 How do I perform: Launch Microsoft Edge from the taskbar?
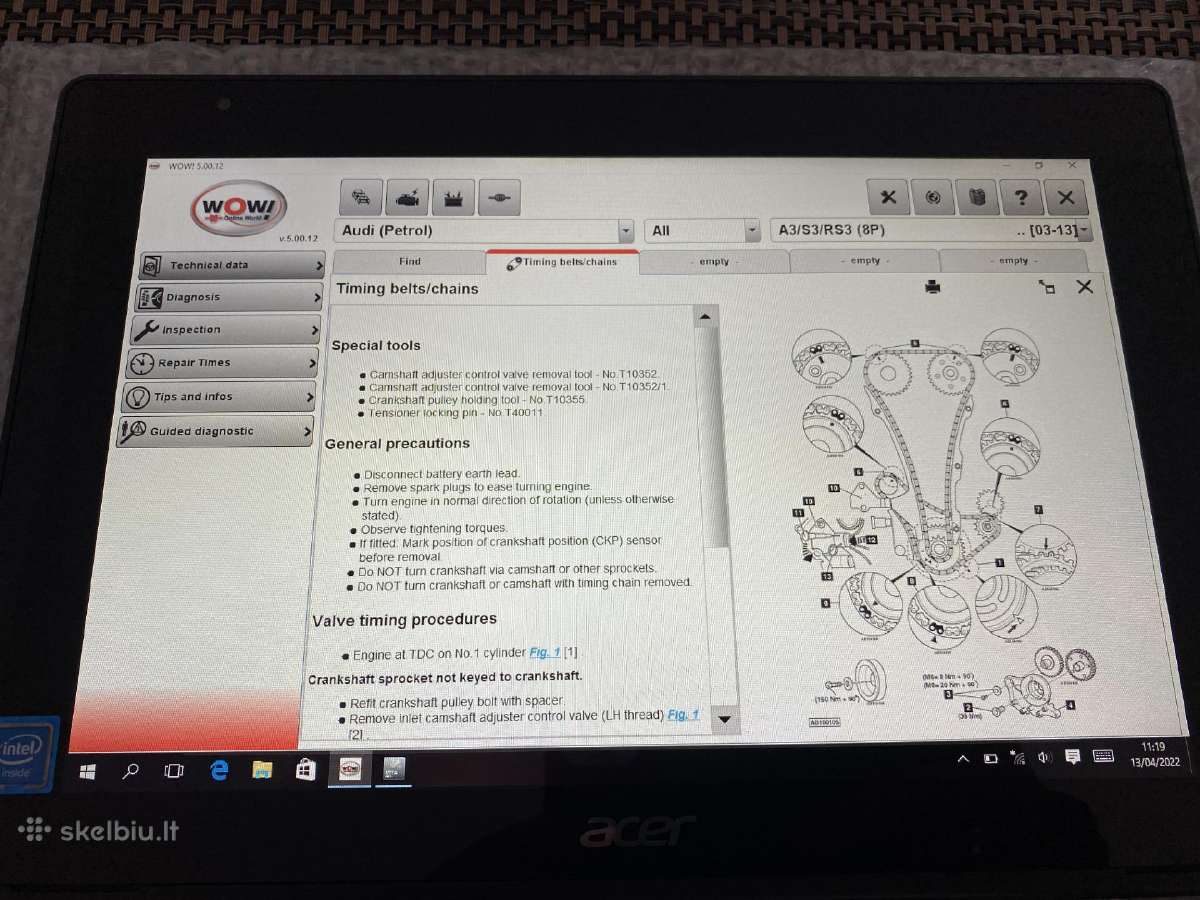219,770
